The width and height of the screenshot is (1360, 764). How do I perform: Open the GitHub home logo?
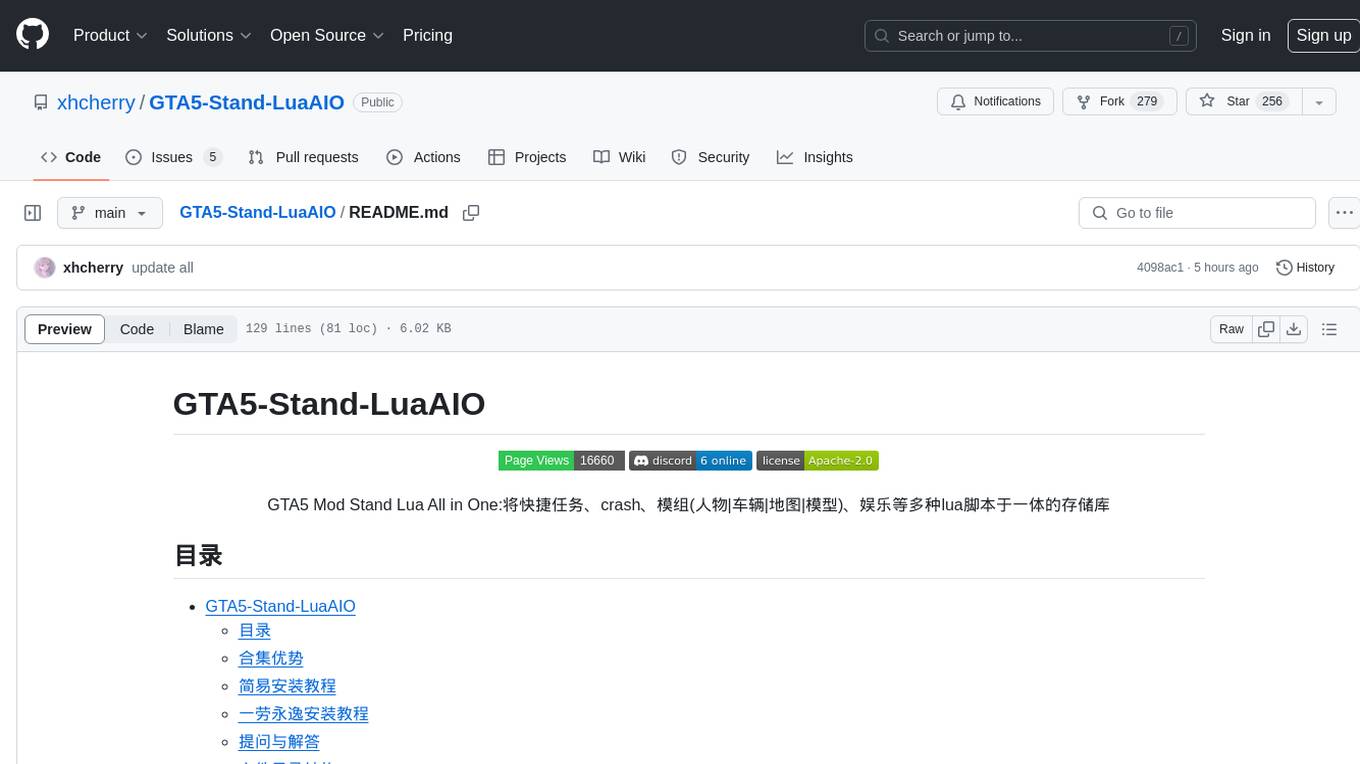pyautogui.click(x=33, y=35)
